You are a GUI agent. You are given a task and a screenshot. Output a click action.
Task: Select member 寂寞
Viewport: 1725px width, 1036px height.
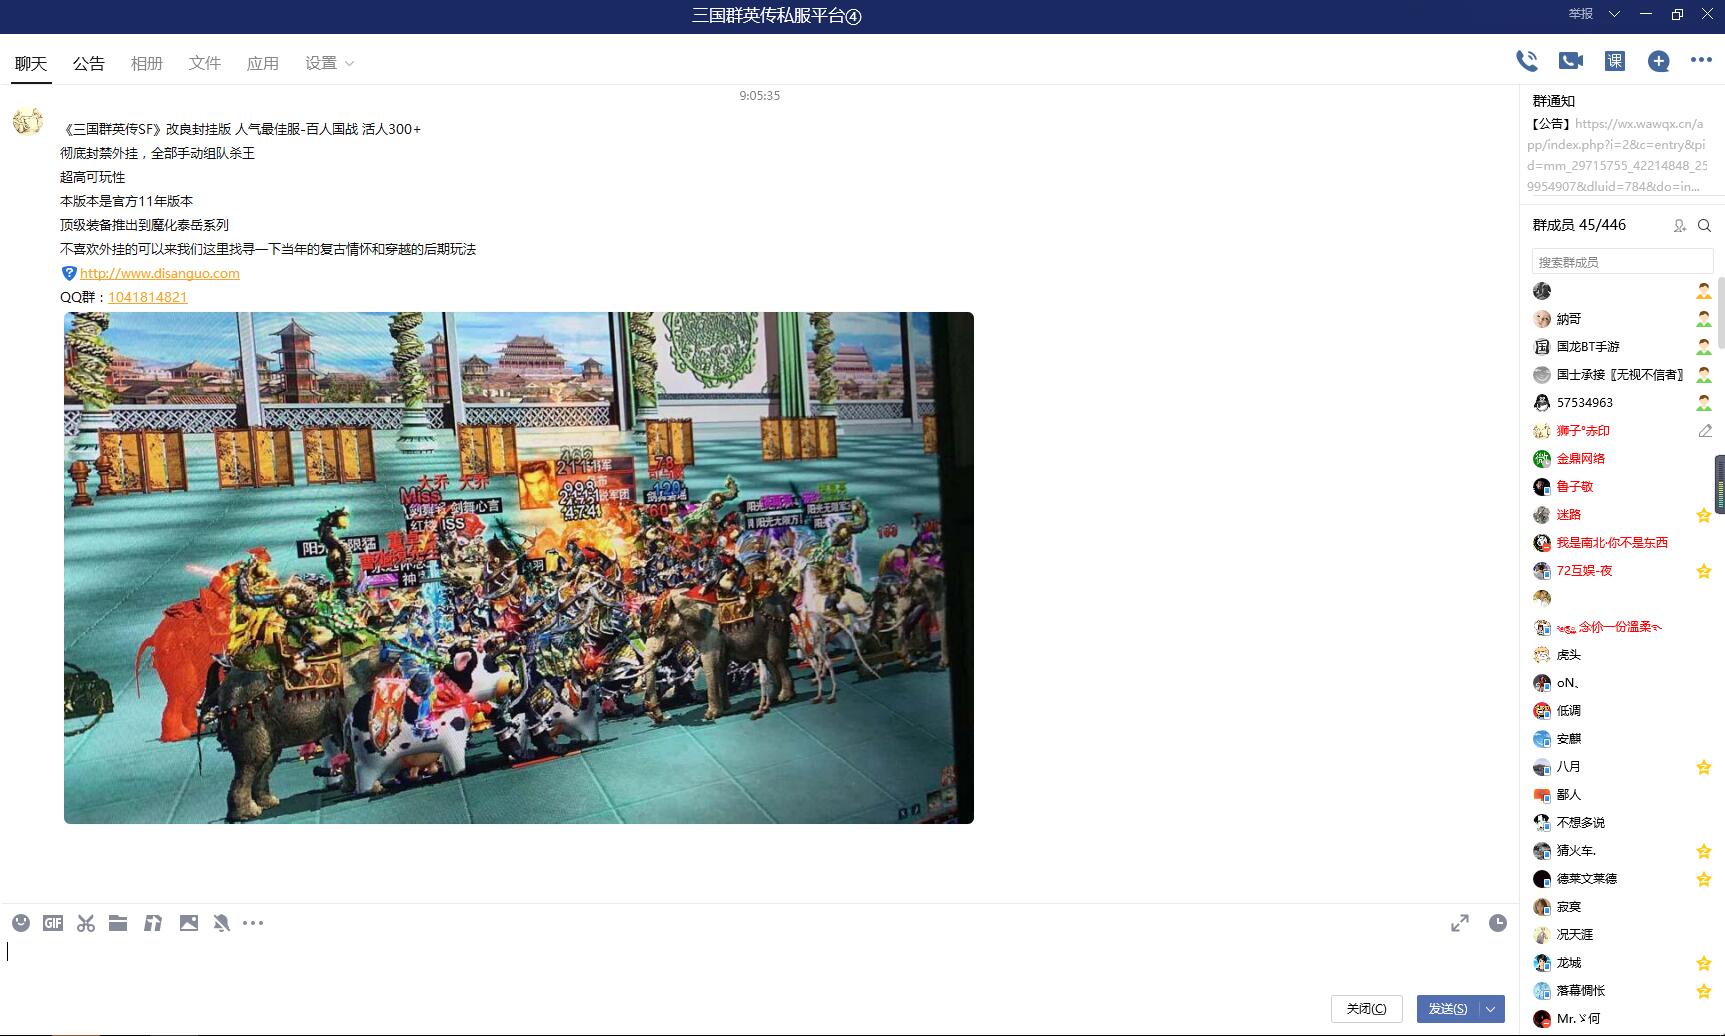[x=1569, y=907]
